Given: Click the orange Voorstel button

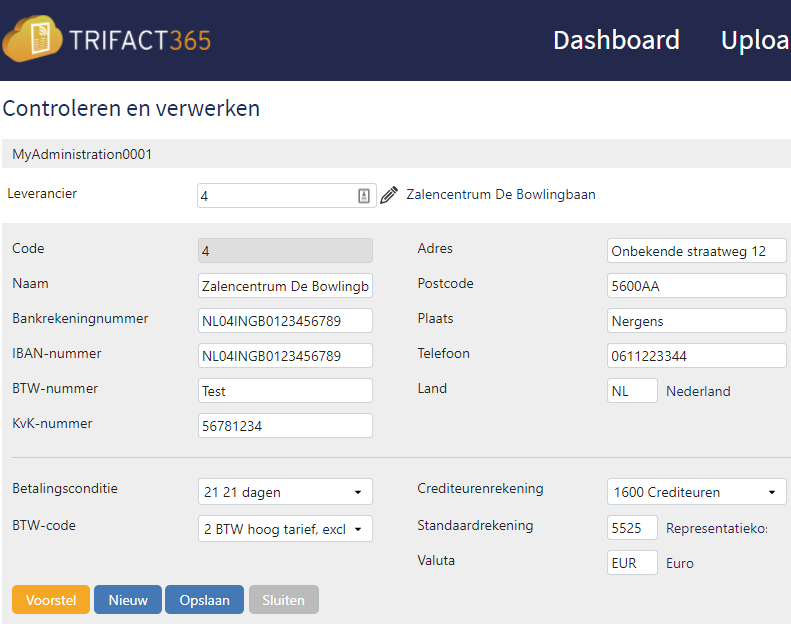Looking at the screenshot, I should pyautogui.click(x=51, y=600).
